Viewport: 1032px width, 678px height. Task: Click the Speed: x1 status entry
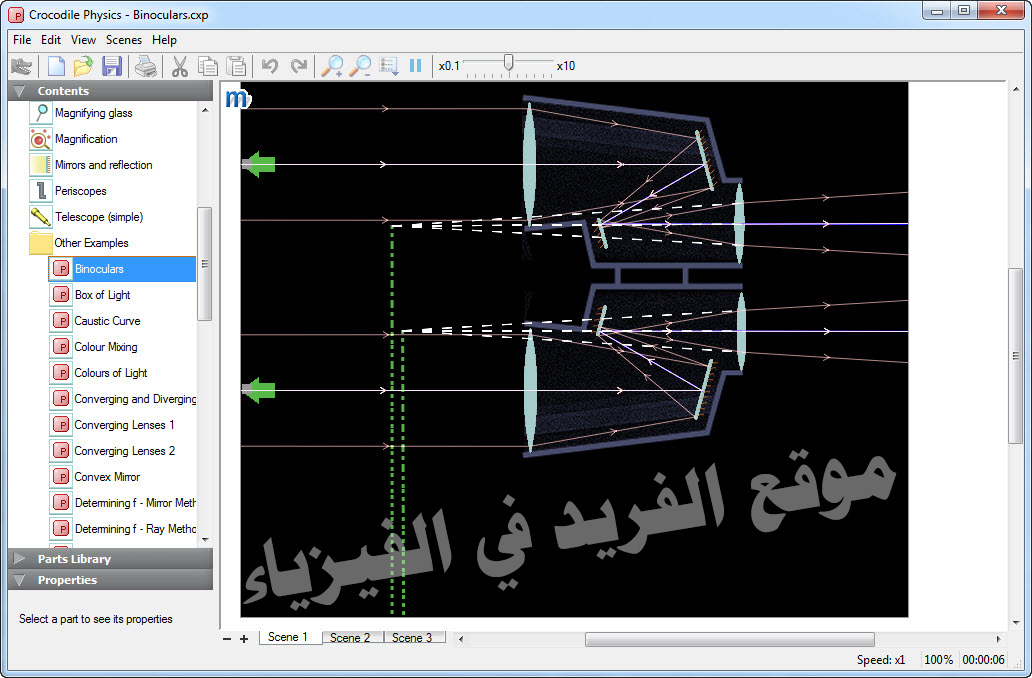tap(881, 660)
